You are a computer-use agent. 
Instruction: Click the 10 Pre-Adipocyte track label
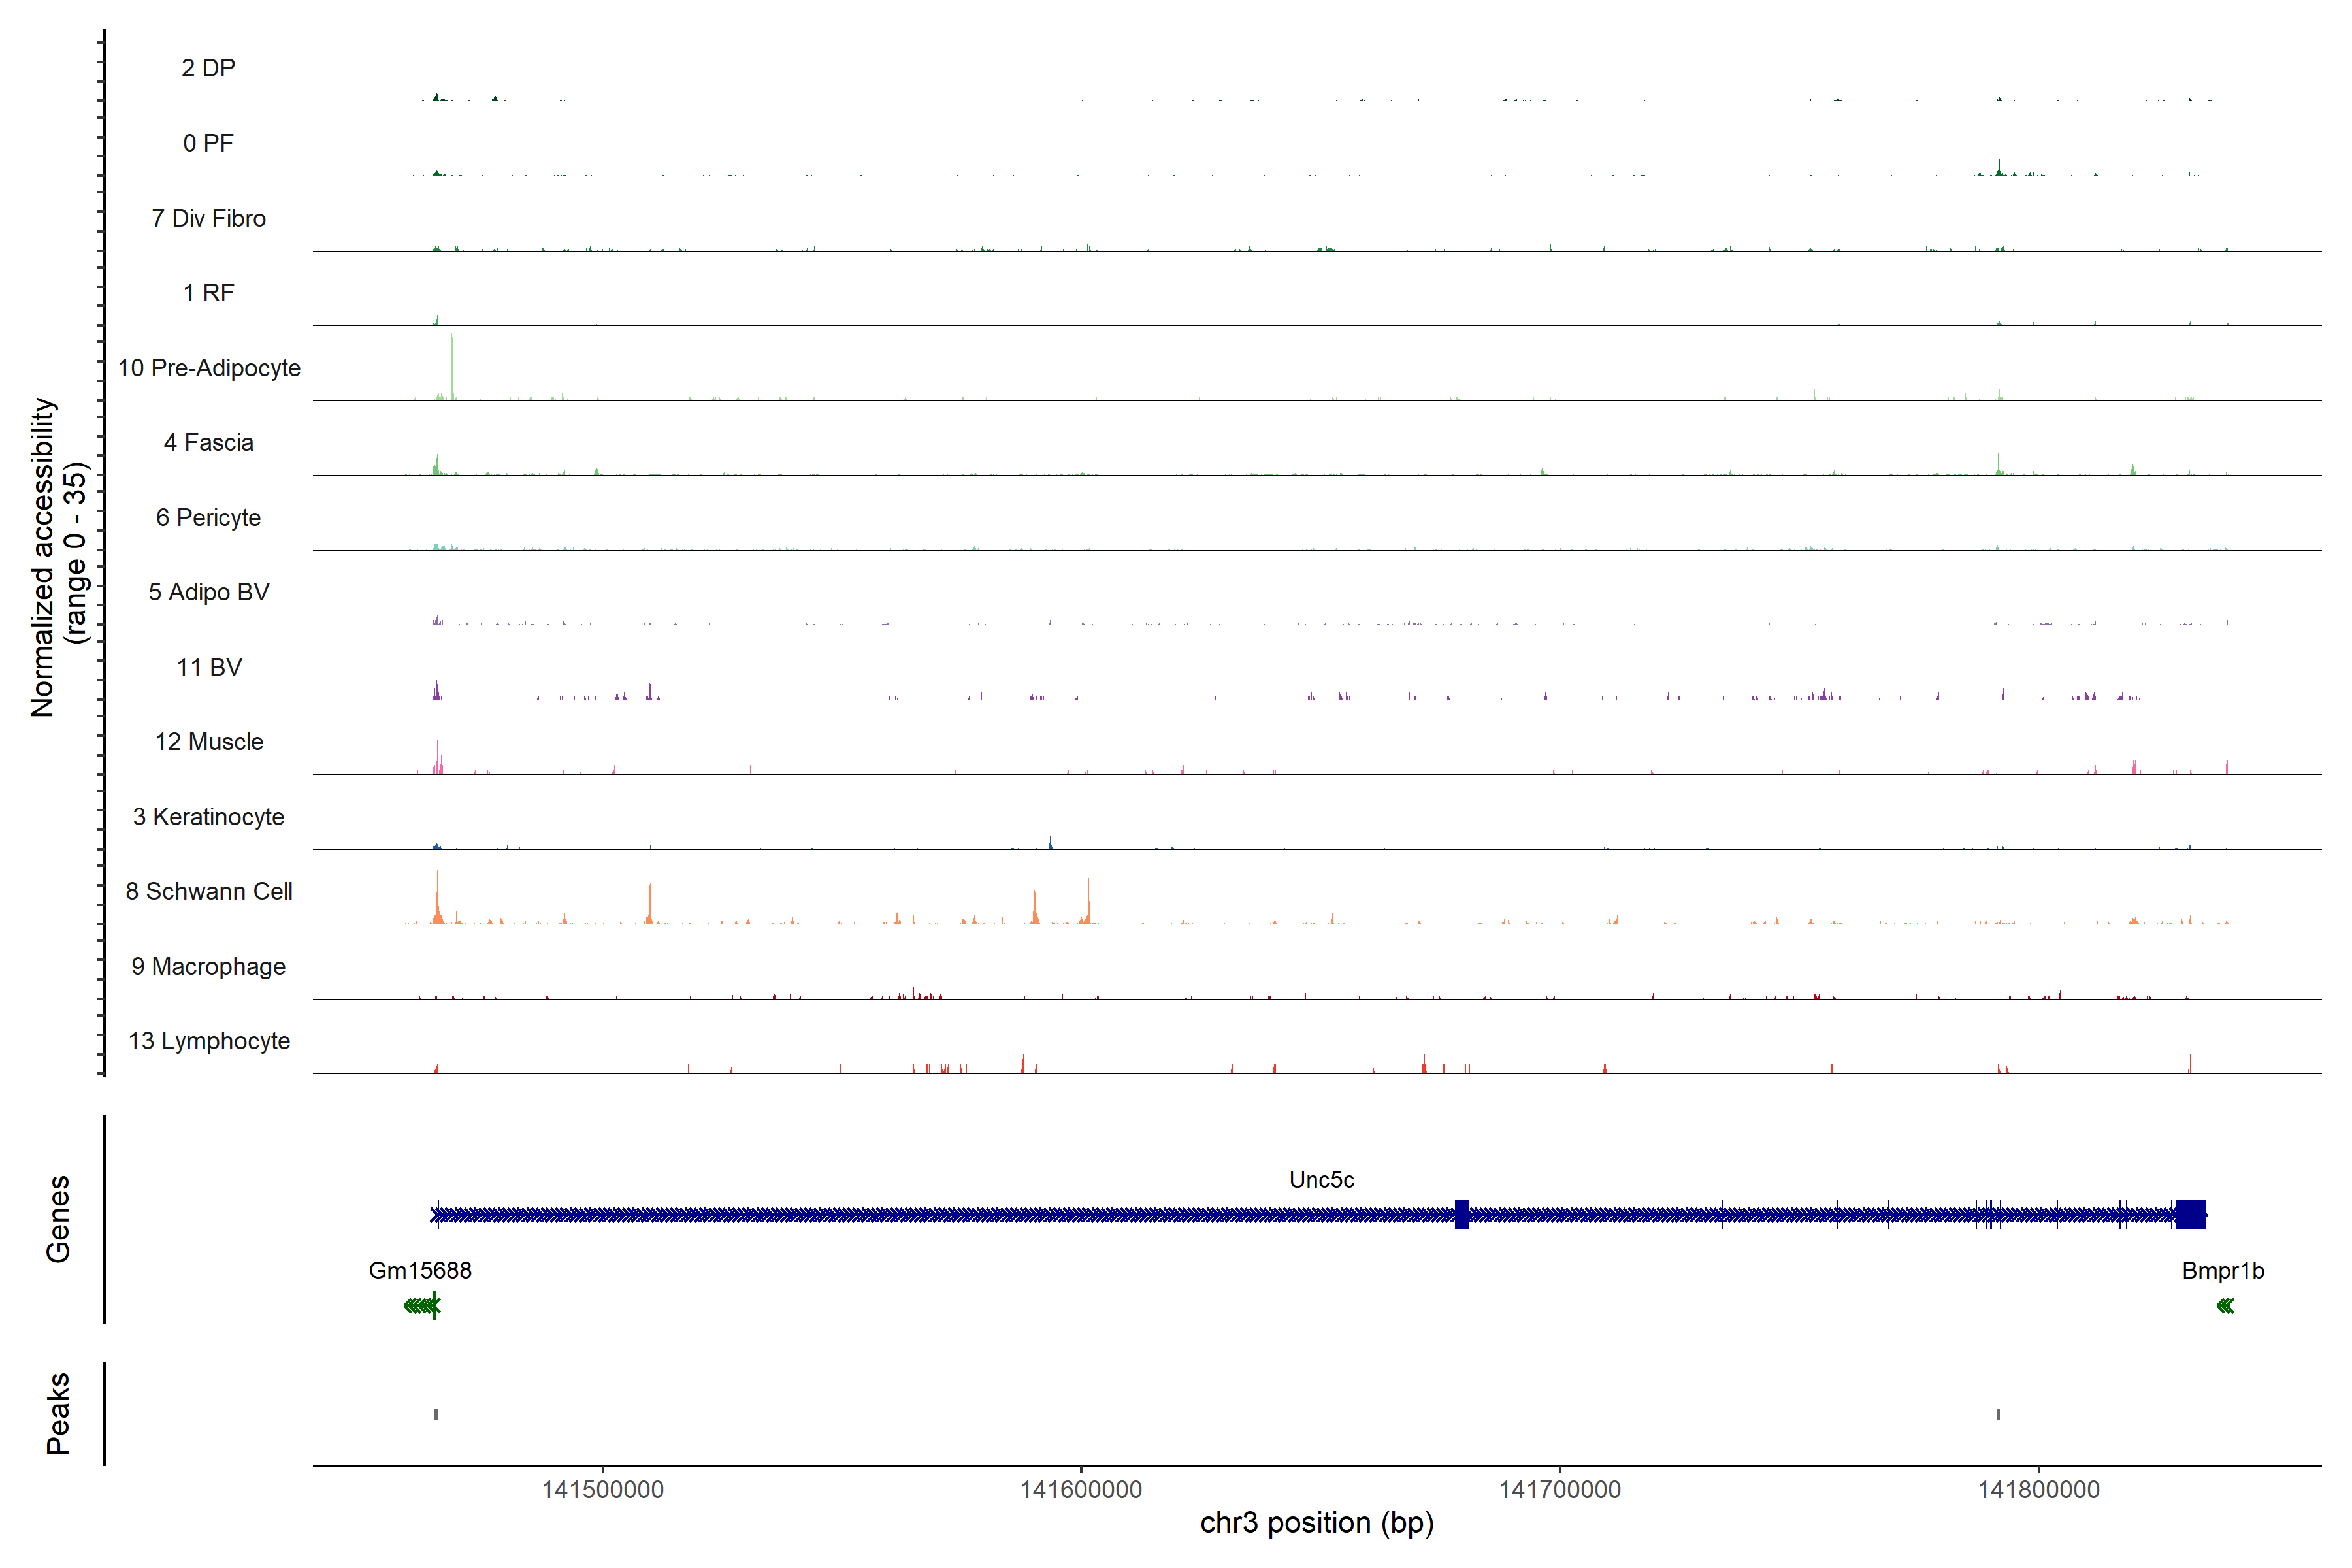pos(209,368)
